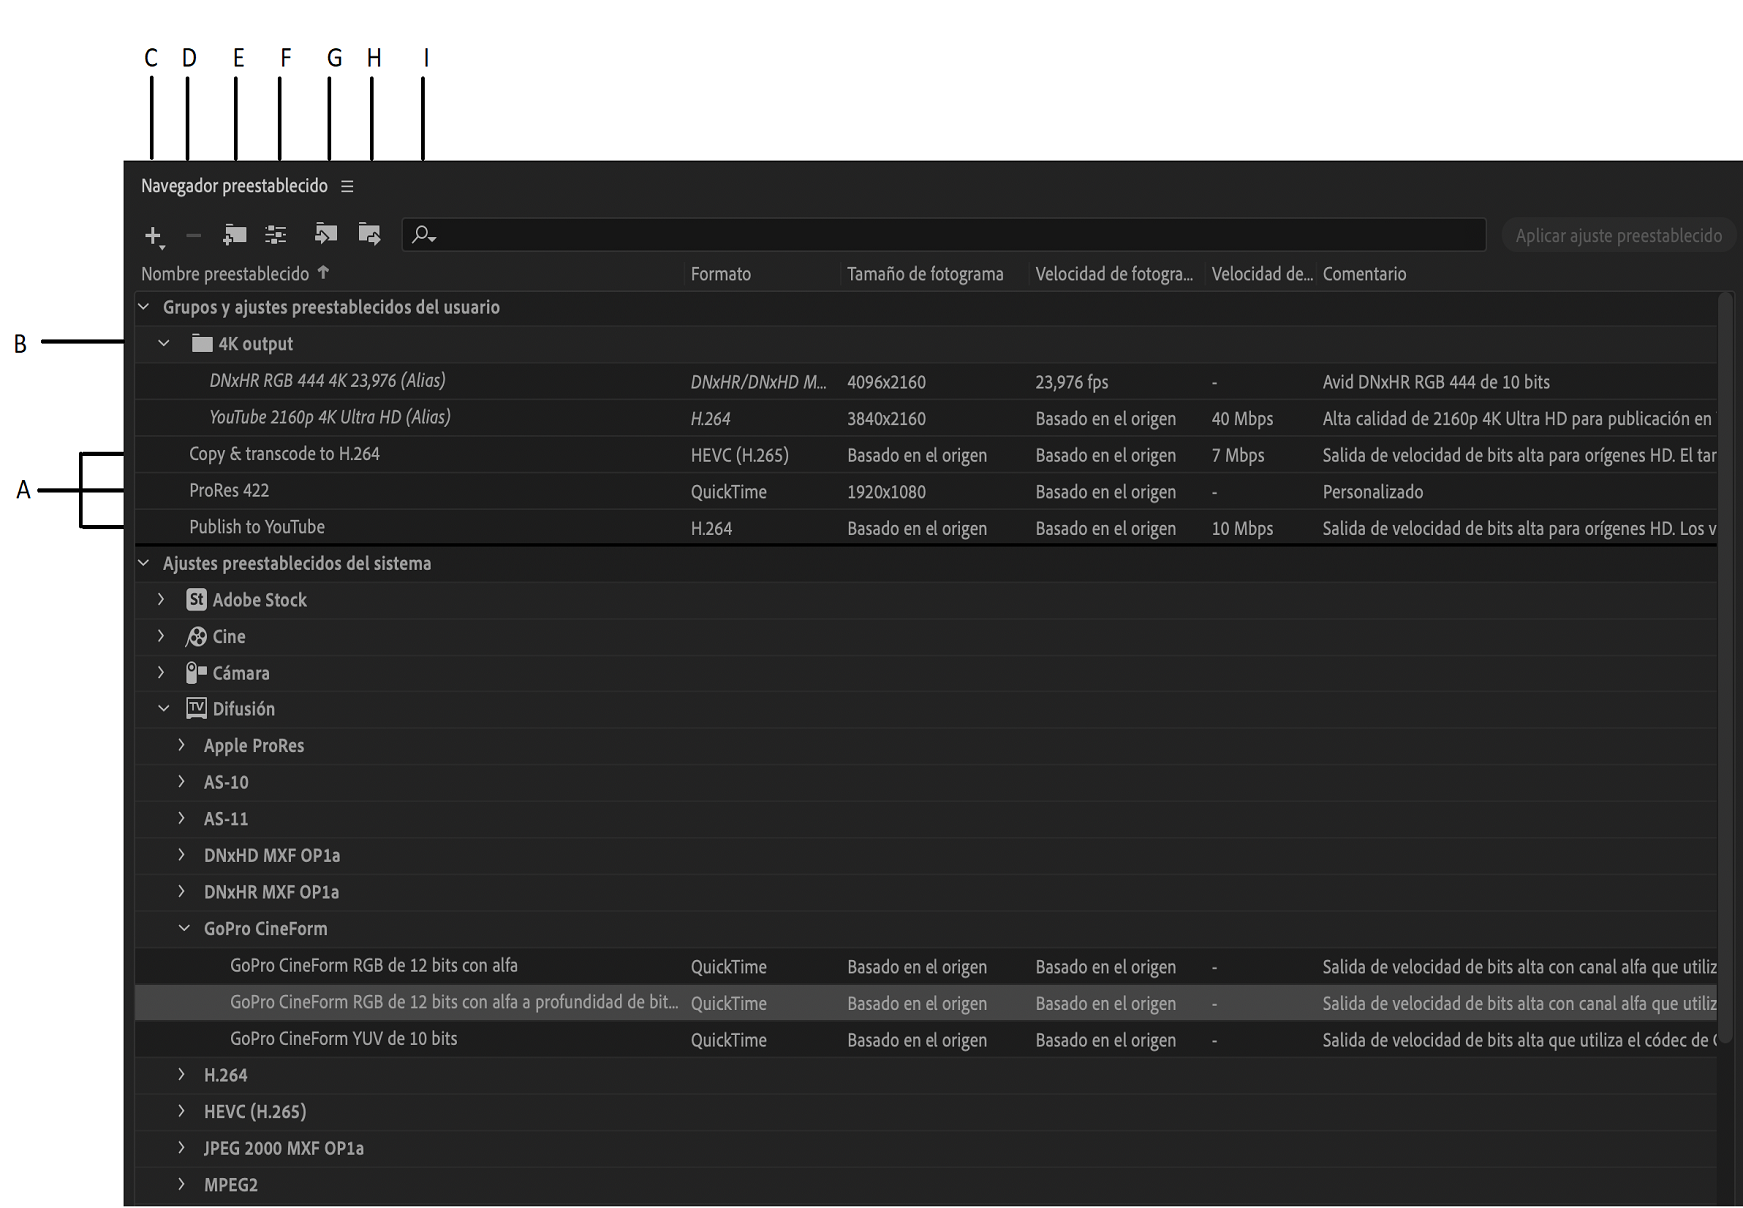
Task: Click the export presets icon
Action: pyautogui.click(x=370, y=234)
